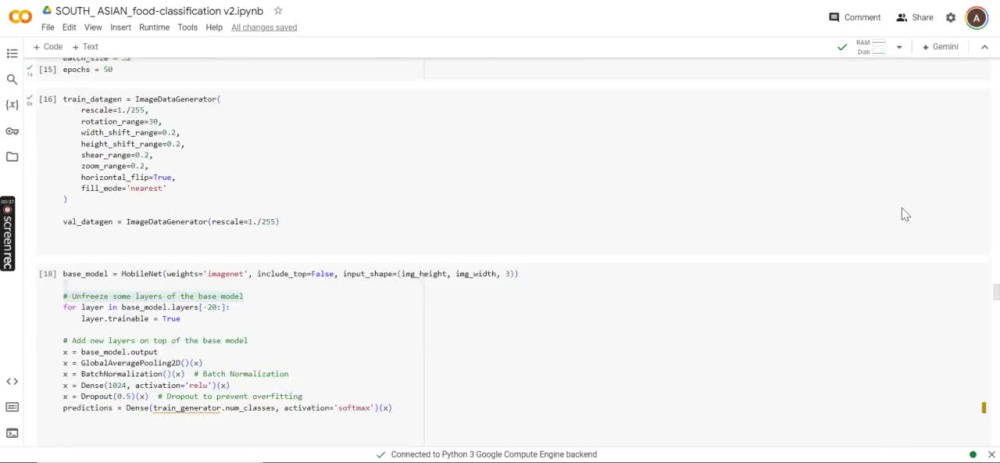Click the green connection status dot

point(973,455)
